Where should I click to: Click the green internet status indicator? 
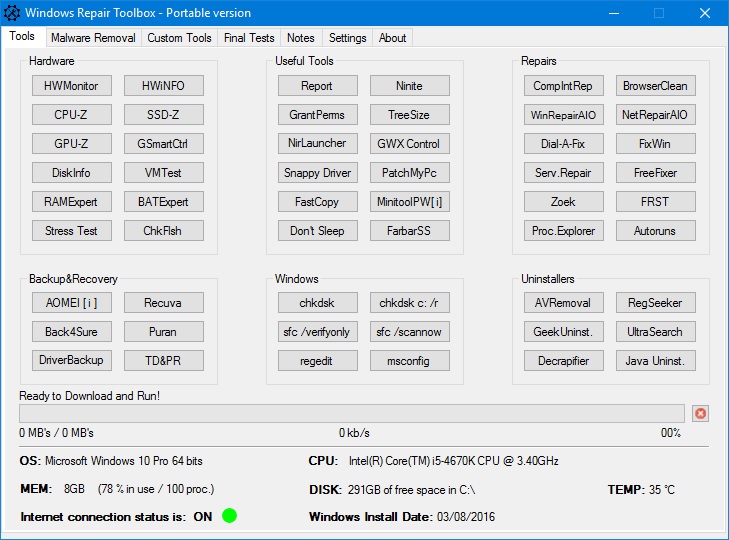click(229, 516)
